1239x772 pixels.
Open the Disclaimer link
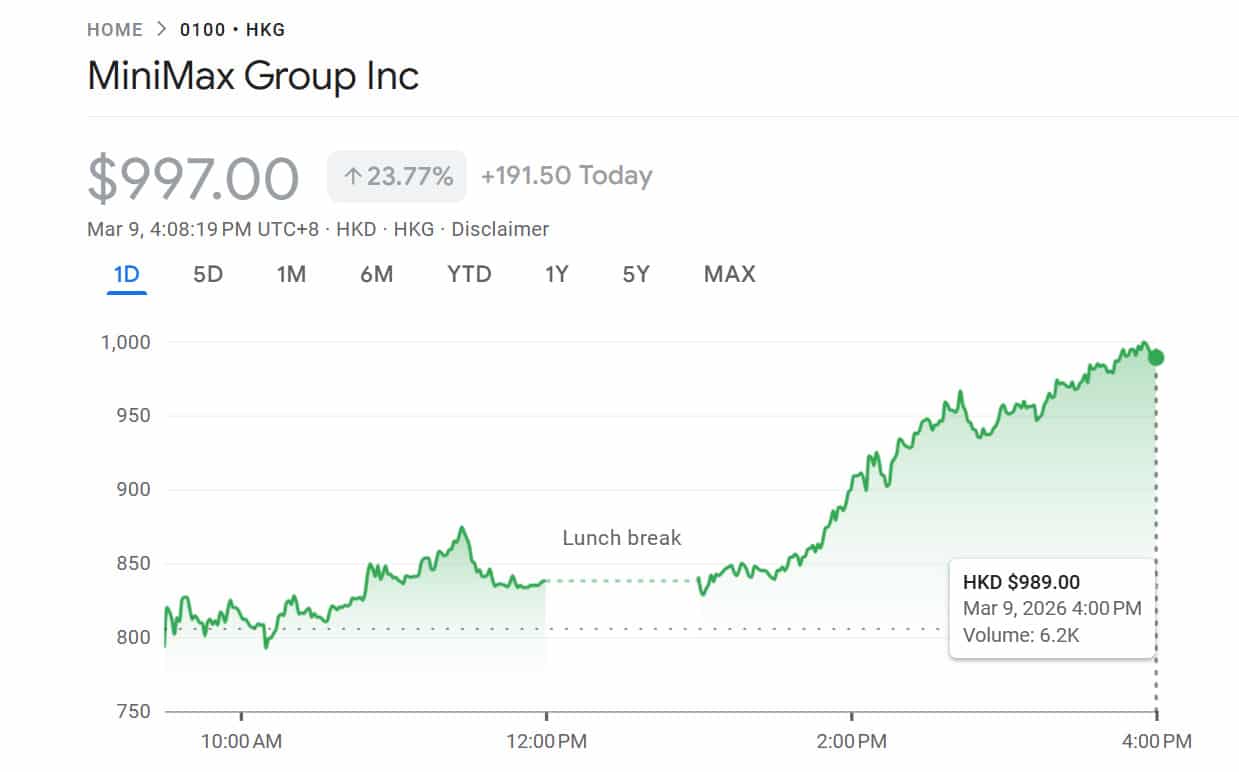click(x=500, y=229)
